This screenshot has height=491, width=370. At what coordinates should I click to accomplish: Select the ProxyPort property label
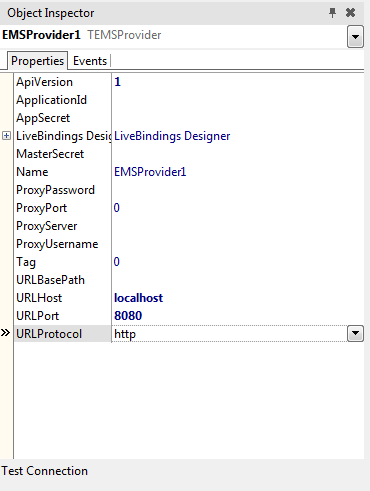42,208
